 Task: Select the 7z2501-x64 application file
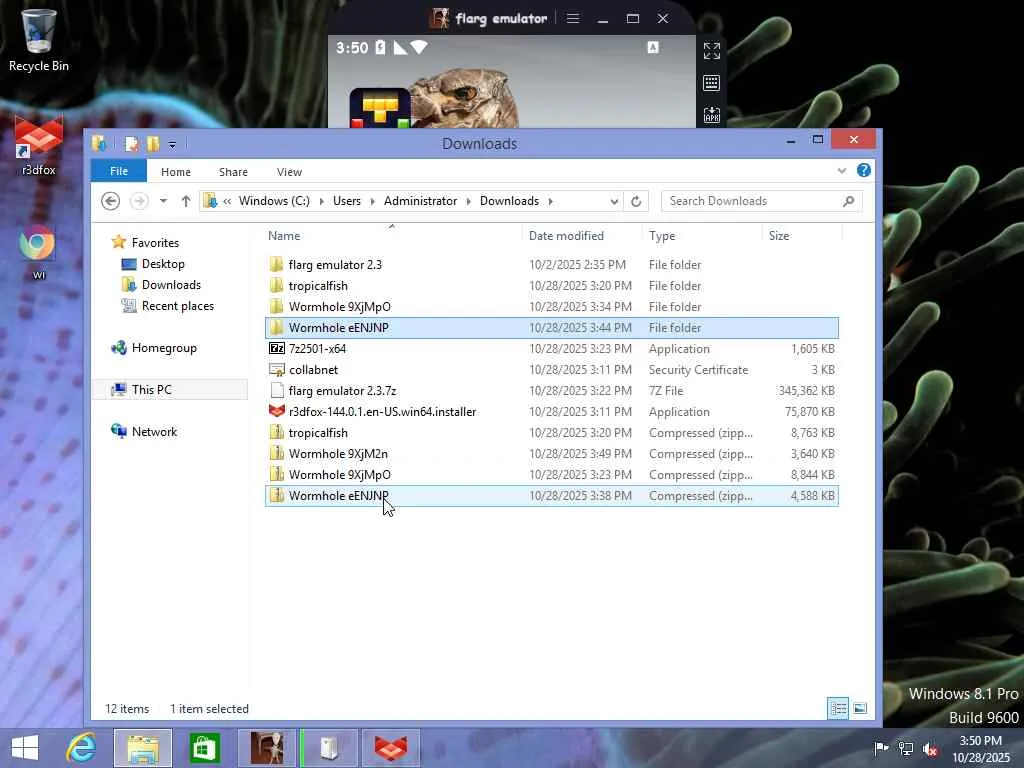point(552,349)
